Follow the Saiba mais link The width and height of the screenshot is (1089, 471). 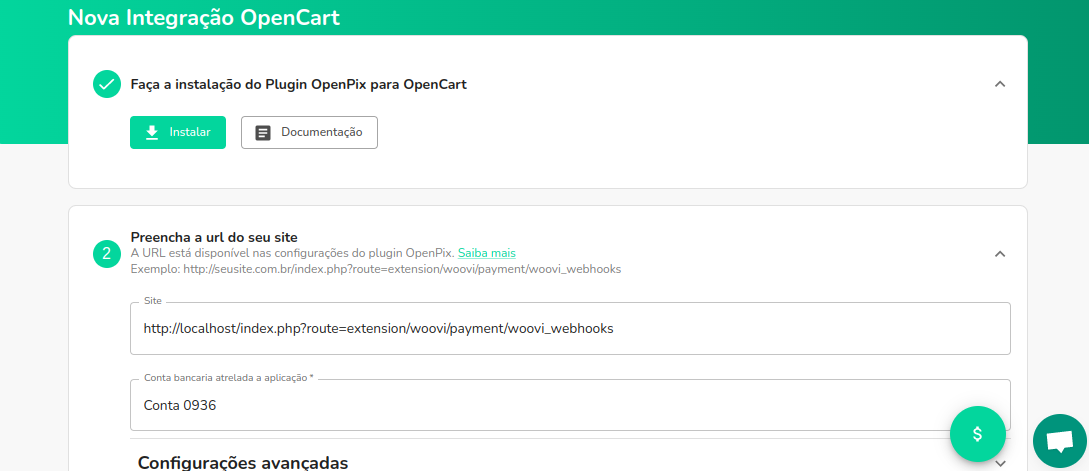486,253
